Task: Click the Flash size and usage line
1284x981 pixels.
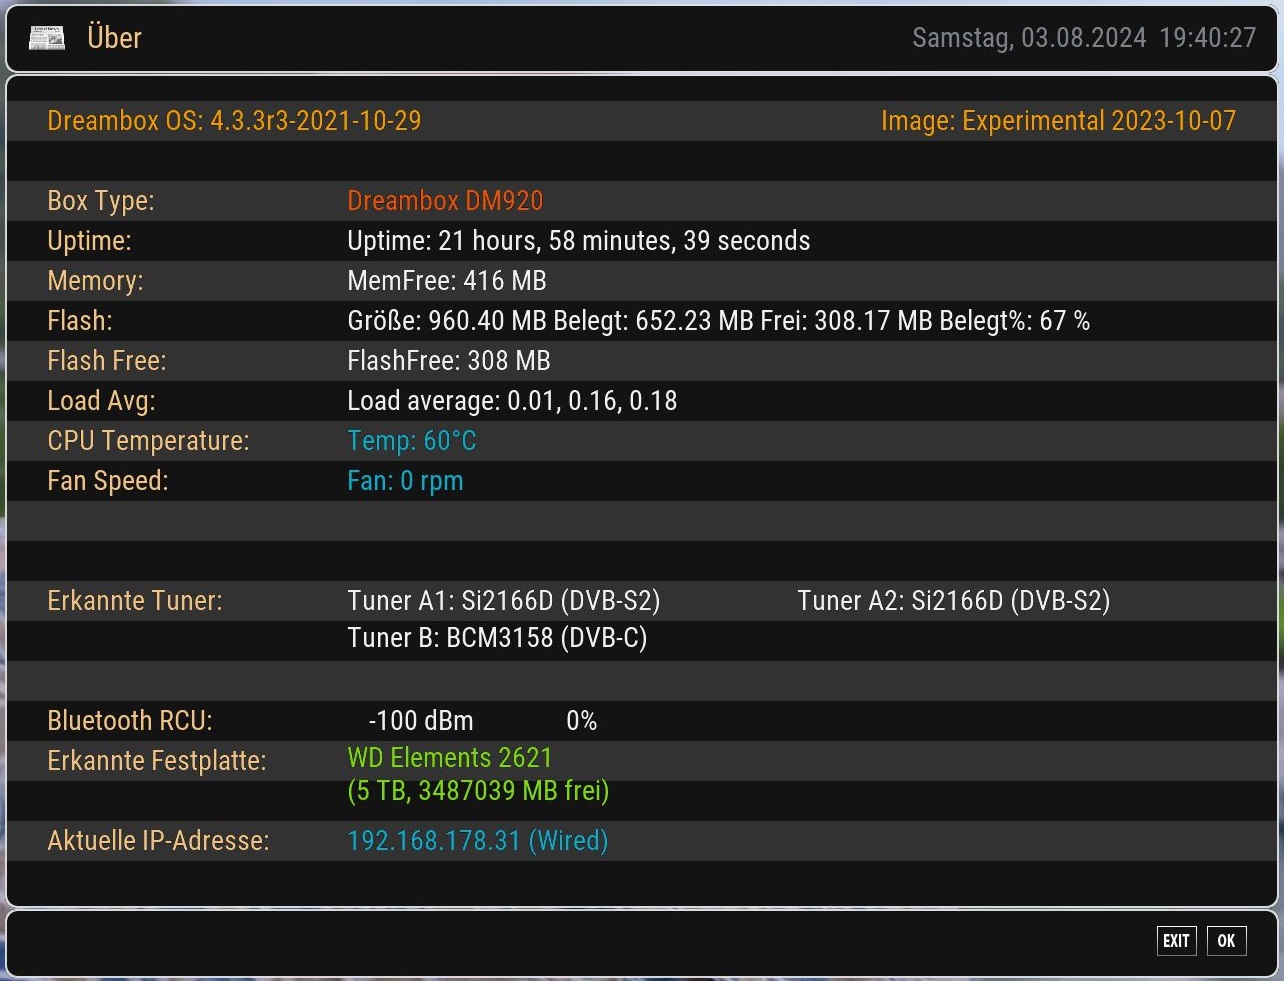Action: [x=717, y=321]
